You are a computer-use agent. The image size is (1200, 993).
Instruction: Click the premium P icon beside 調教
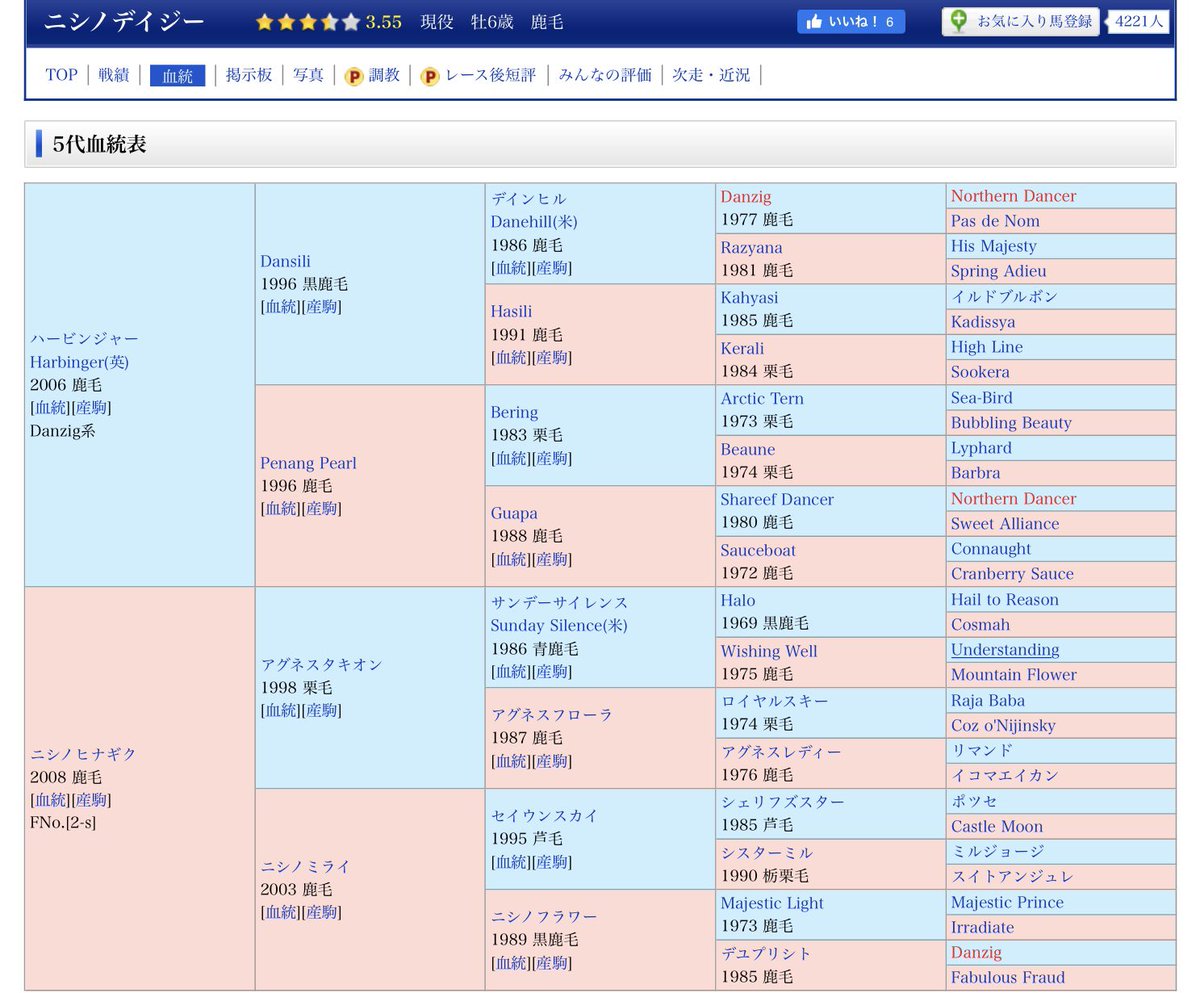point(354,76)
